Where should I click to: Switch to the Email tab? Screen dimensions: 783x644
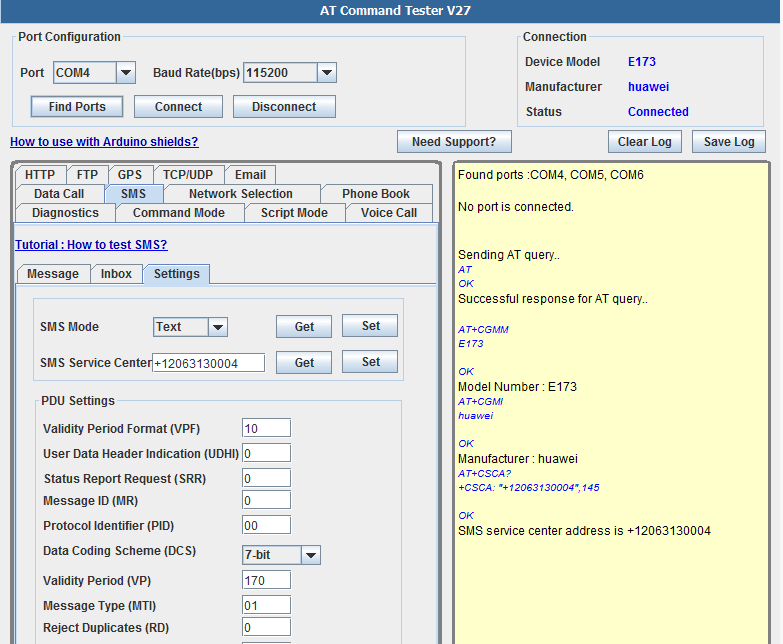[x=250, y=175]
